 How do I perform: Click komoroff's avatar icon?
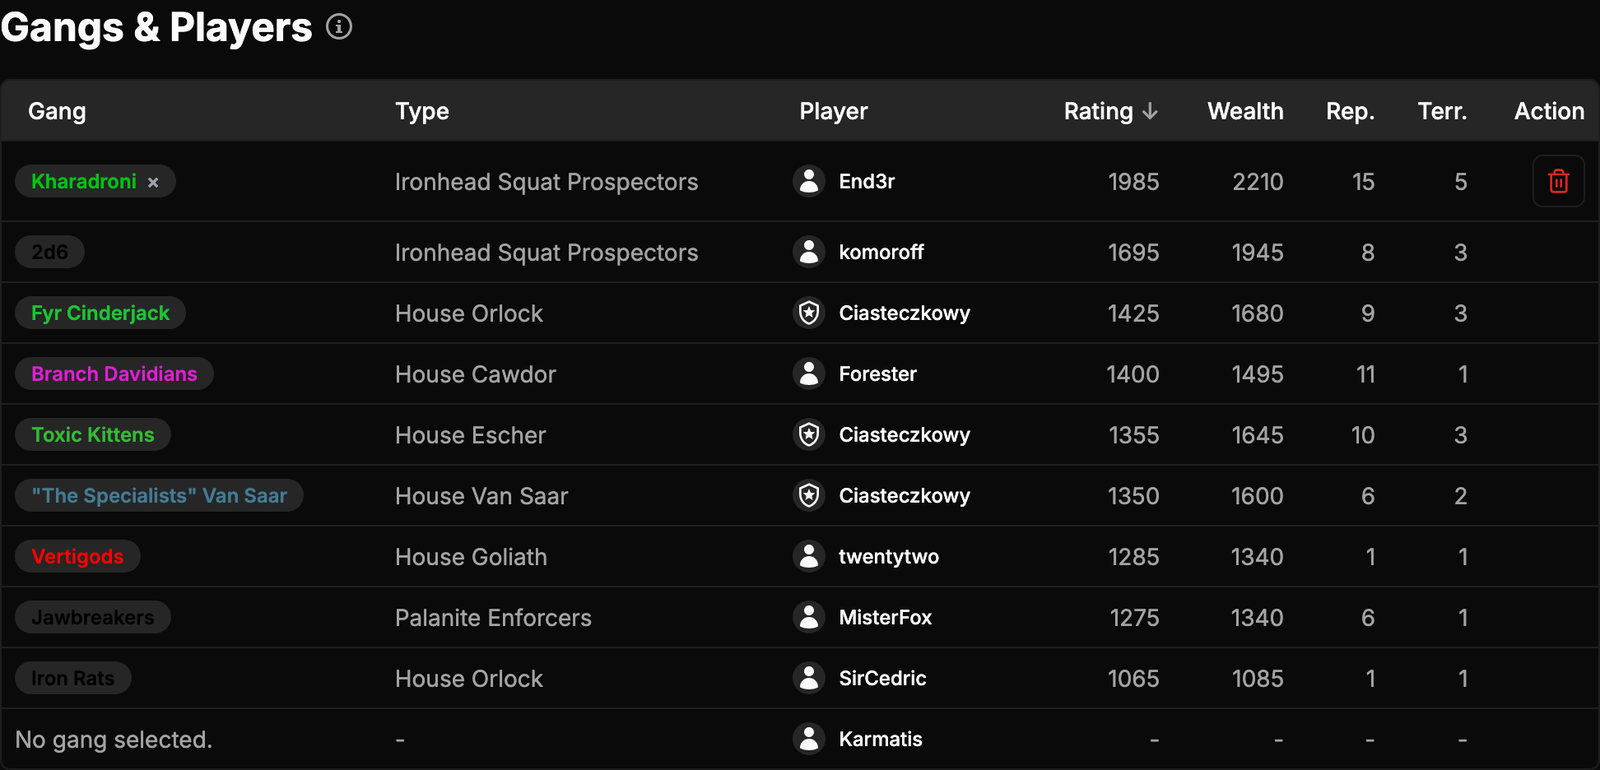(808, 252)
